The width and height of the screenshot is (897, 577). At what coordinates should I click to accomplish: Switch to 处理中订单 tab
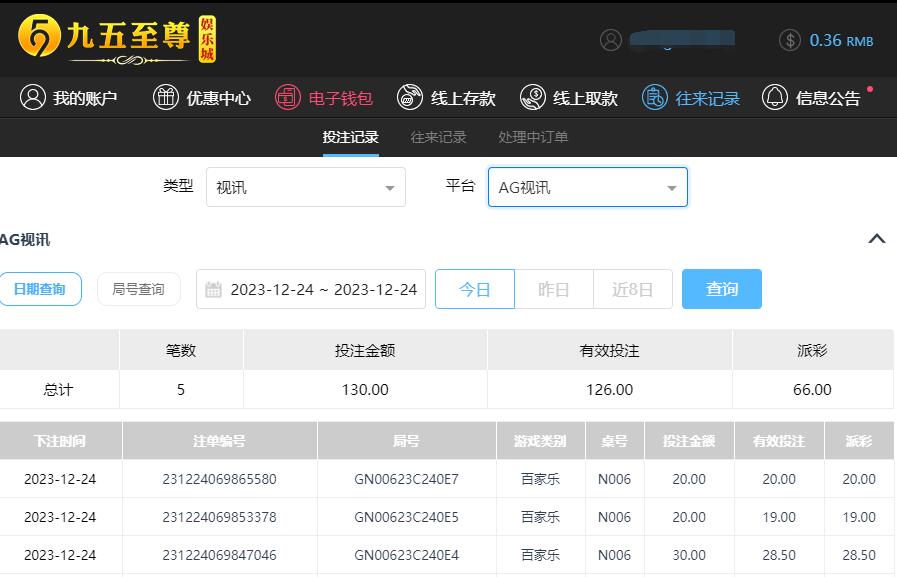point(533,137)
